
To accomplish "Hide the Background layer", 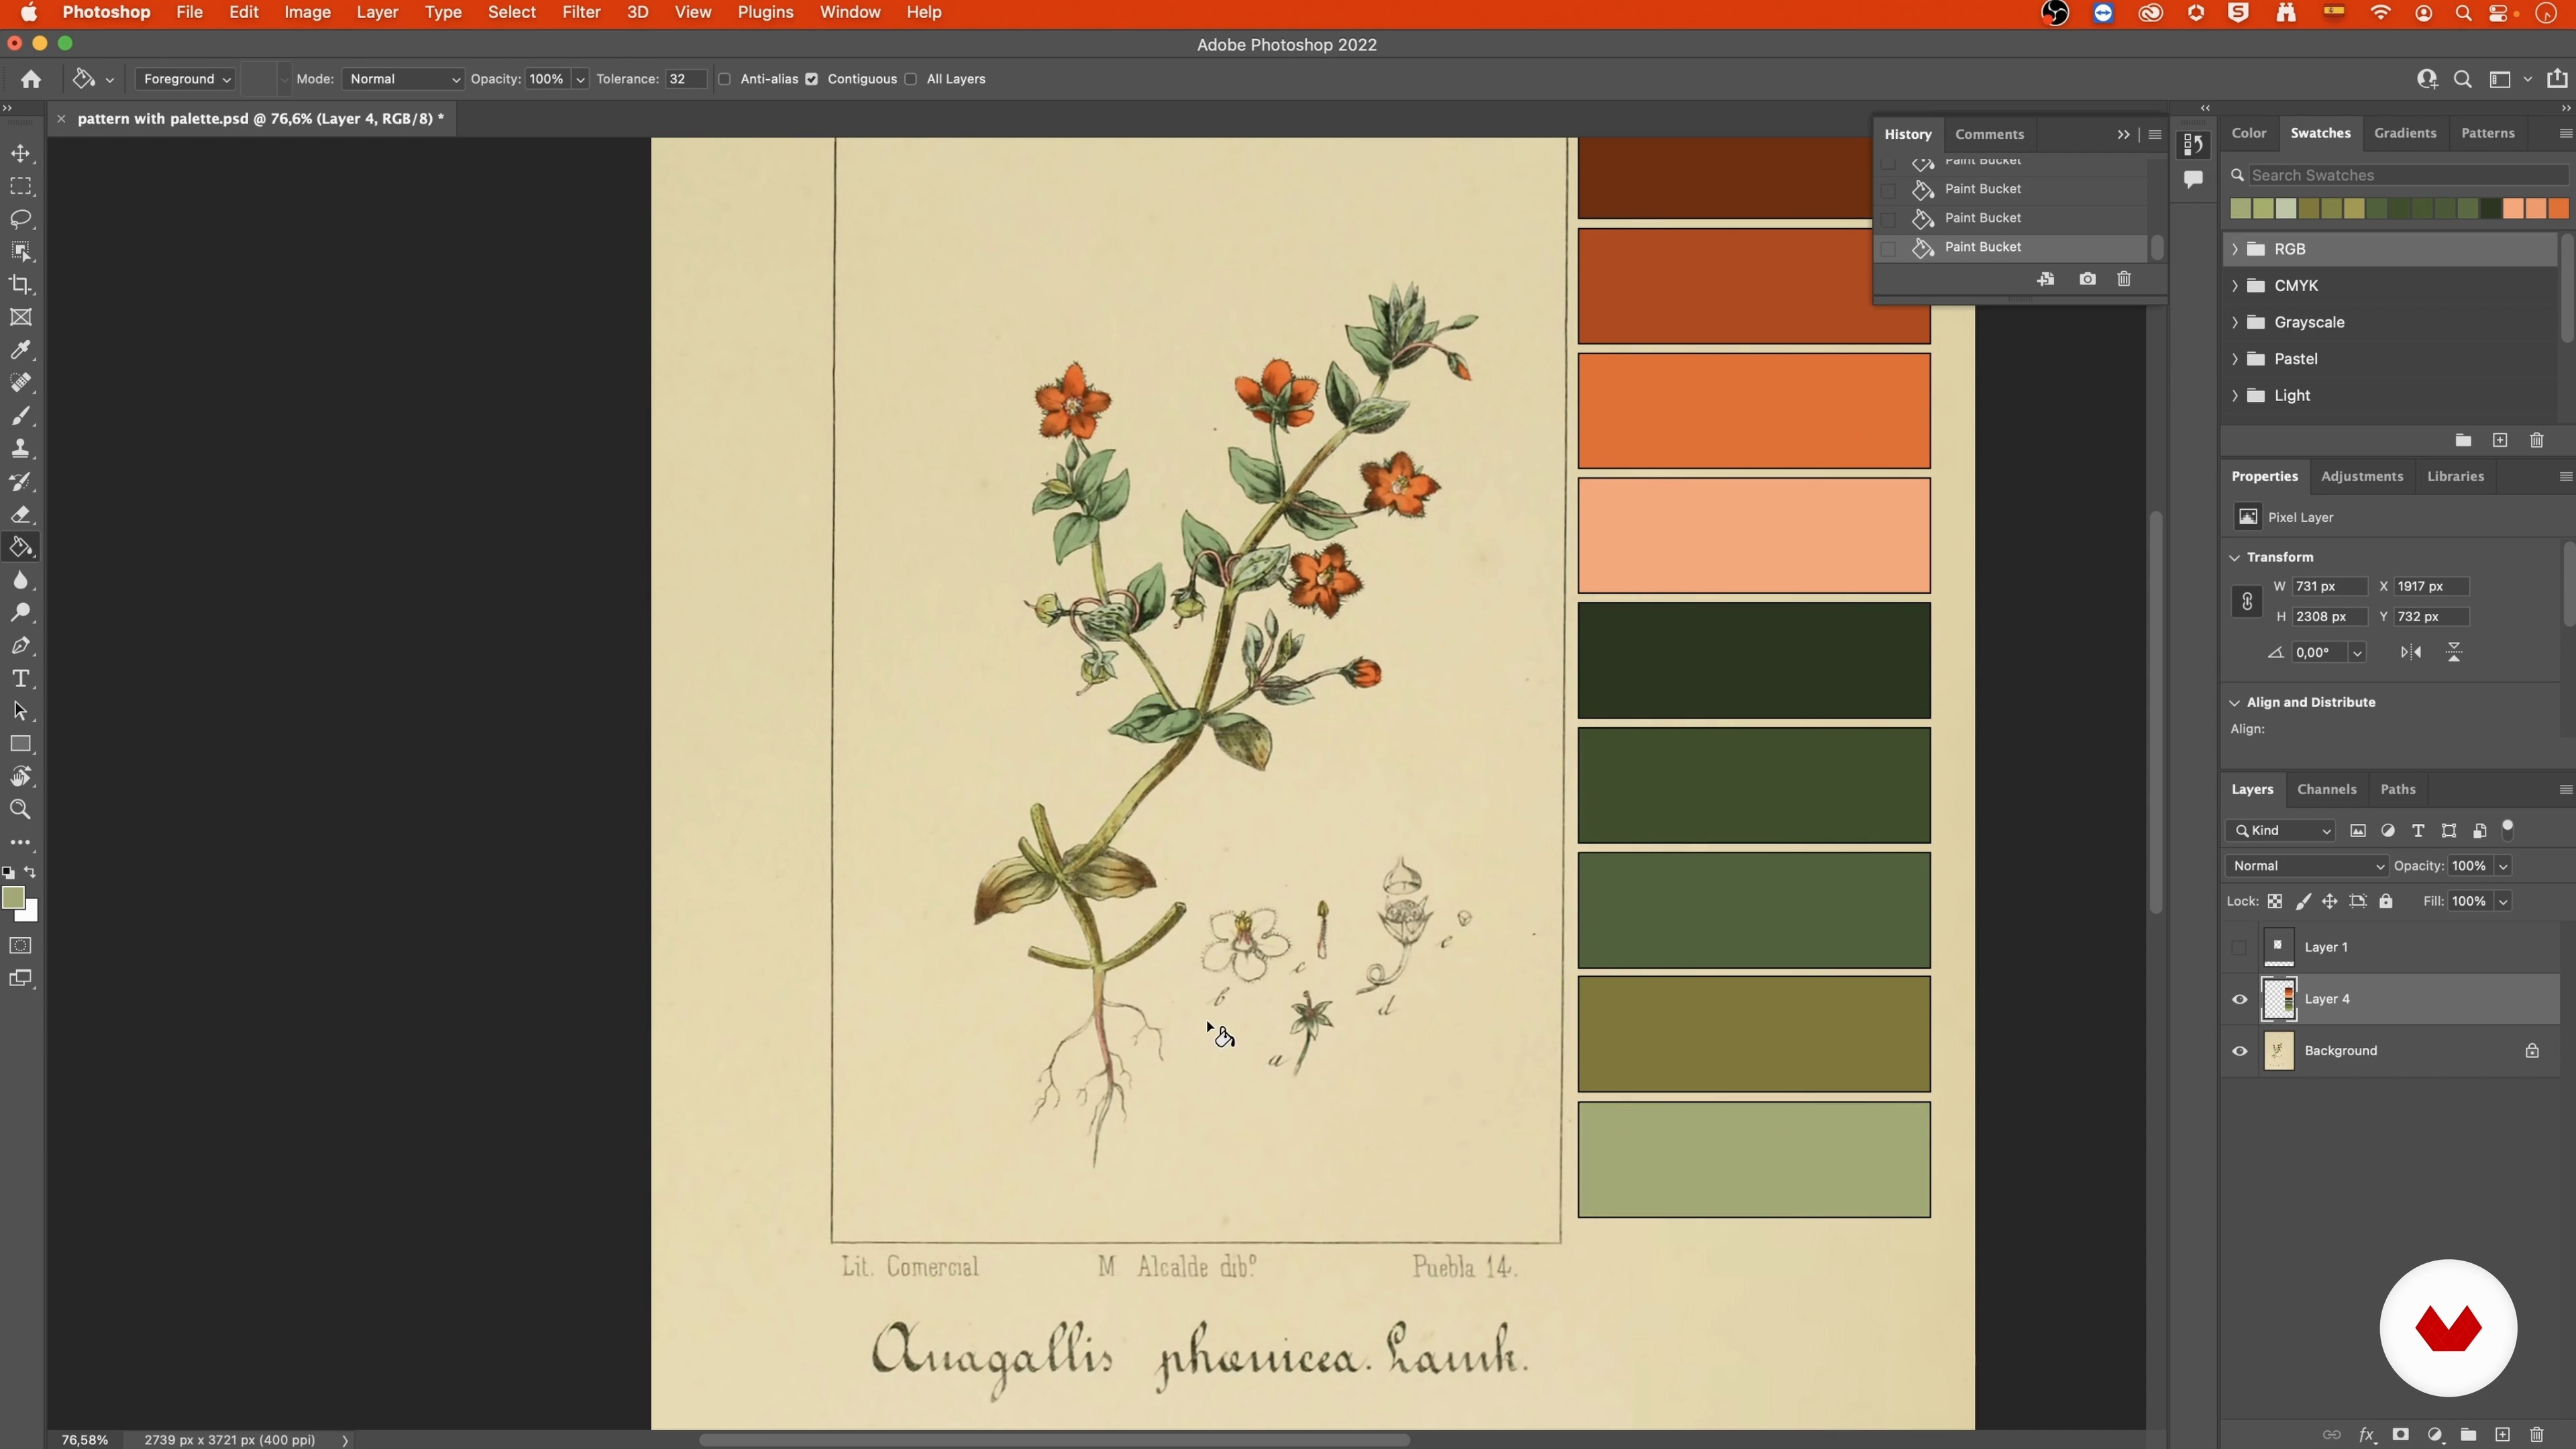I will pyautogui.click(x=2240, y=1051).
